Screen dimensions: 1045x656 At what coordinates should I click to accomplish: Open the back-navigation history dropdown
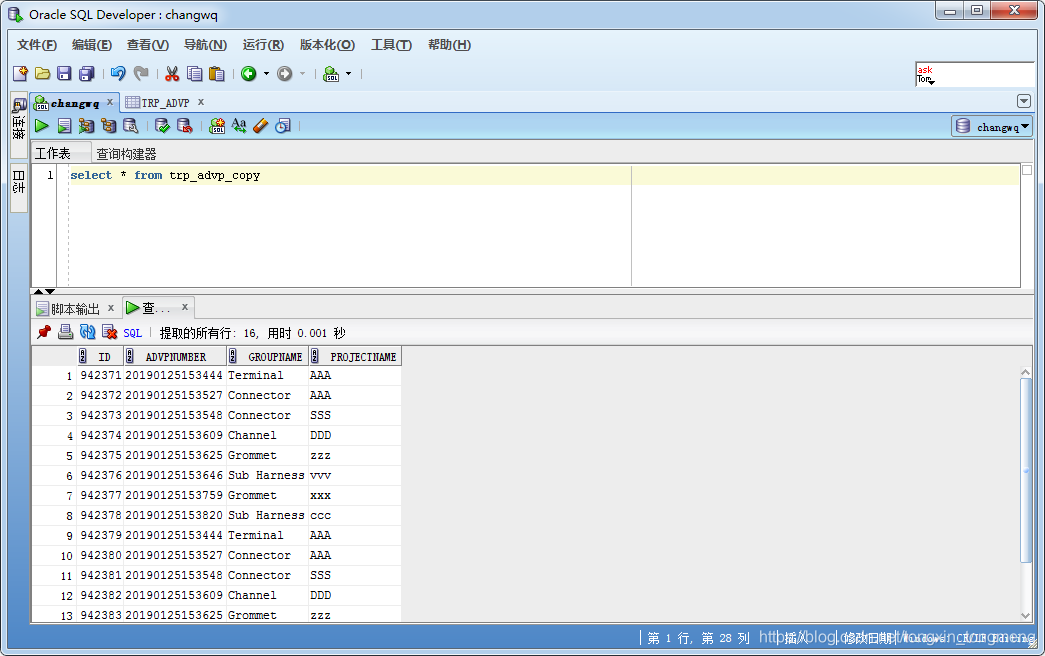pyautogui.click(x=267, y=74)
